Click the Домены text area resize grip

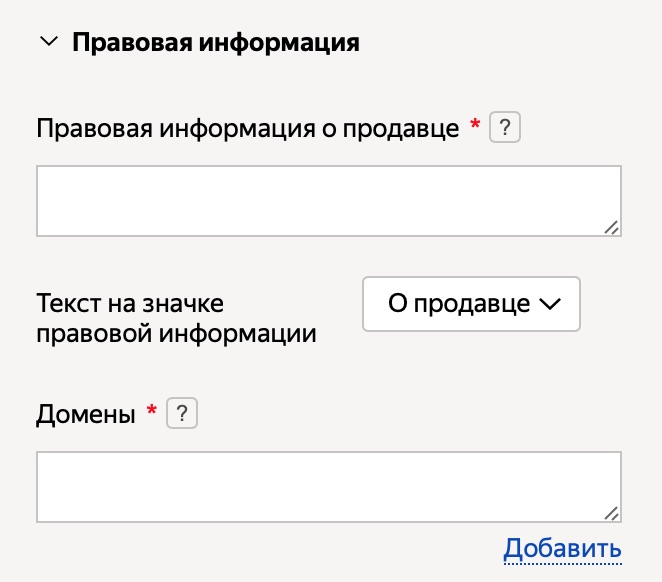611,514
